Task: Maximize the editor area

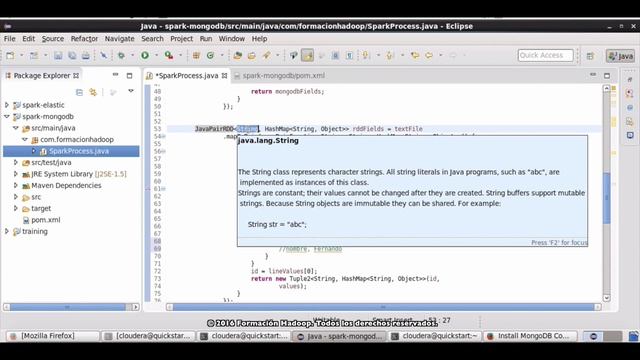Action: click(607, 76)
